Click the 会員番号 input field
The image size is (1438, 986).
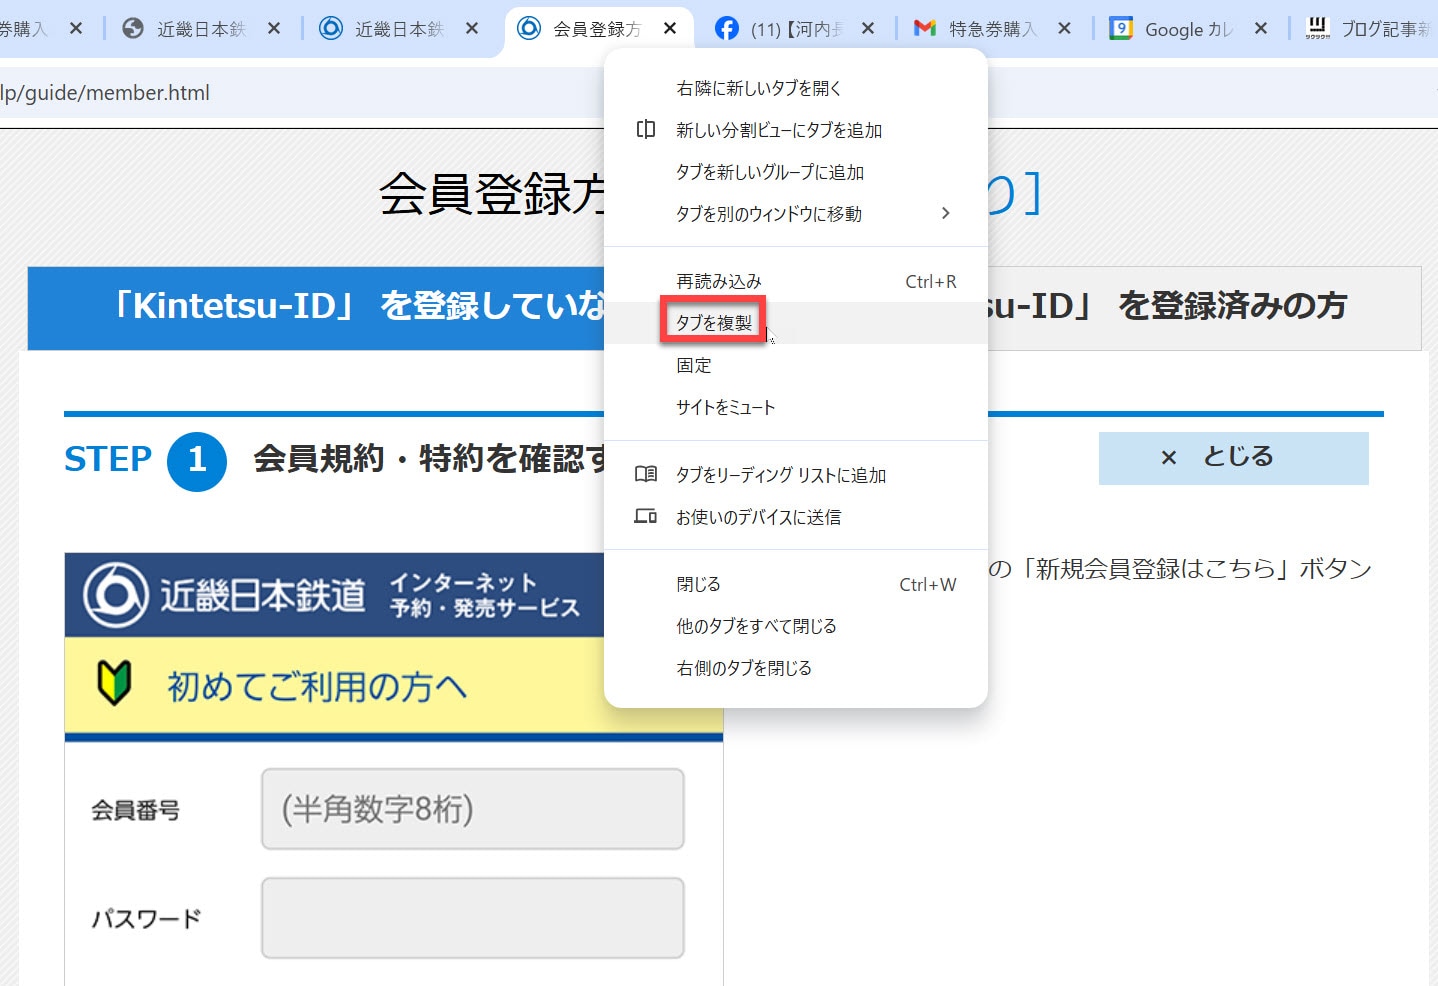[x=472, y=809]
